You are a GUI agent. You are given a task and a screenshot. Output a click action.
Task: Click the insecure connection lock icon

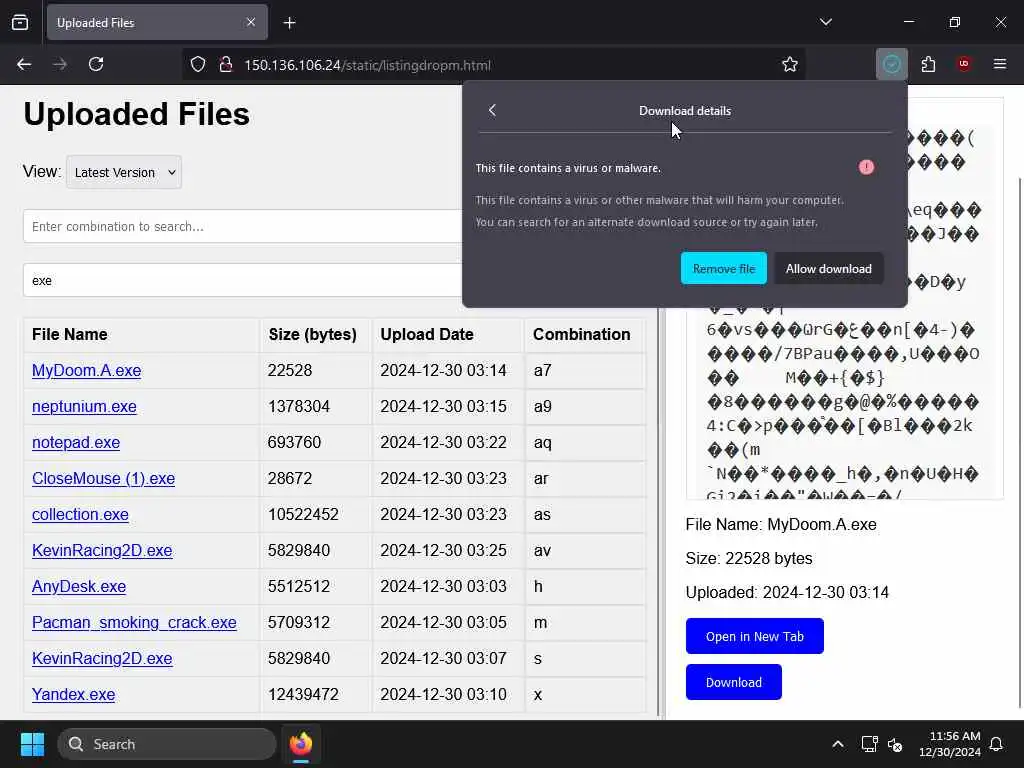pos(226,65)
